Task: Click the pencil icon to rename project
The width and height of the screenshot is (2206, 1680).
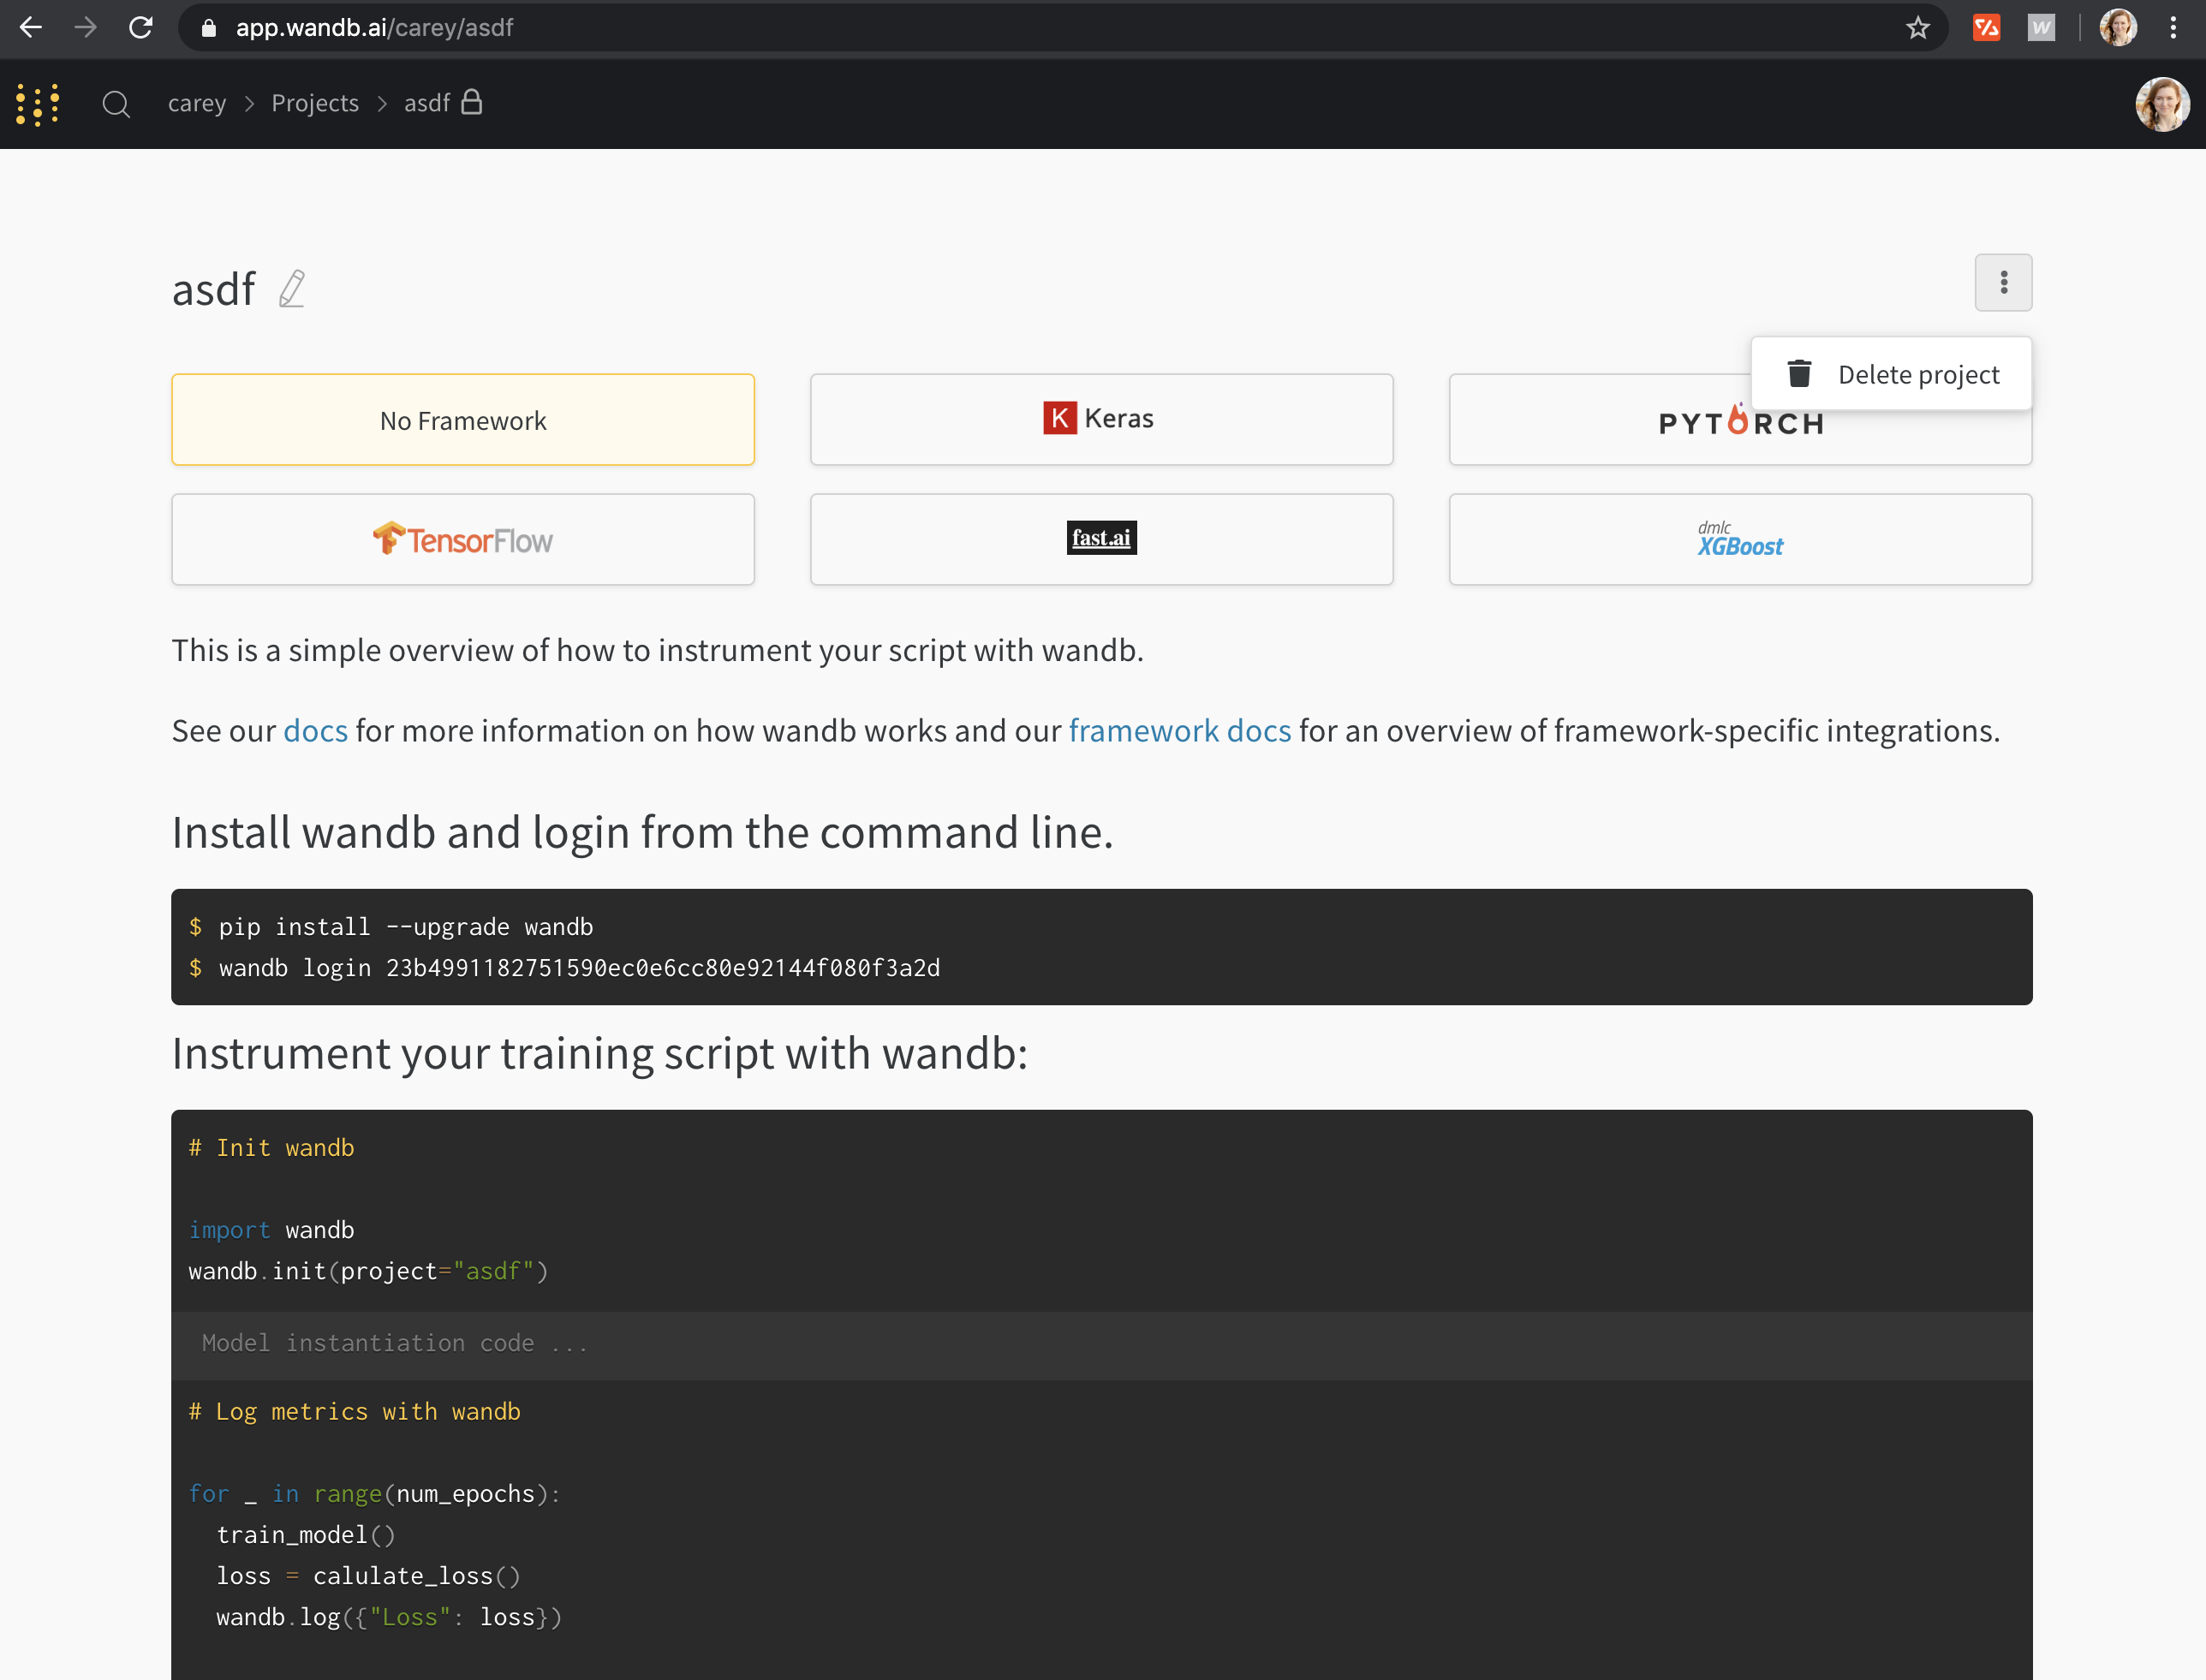Action: [291, 288]
